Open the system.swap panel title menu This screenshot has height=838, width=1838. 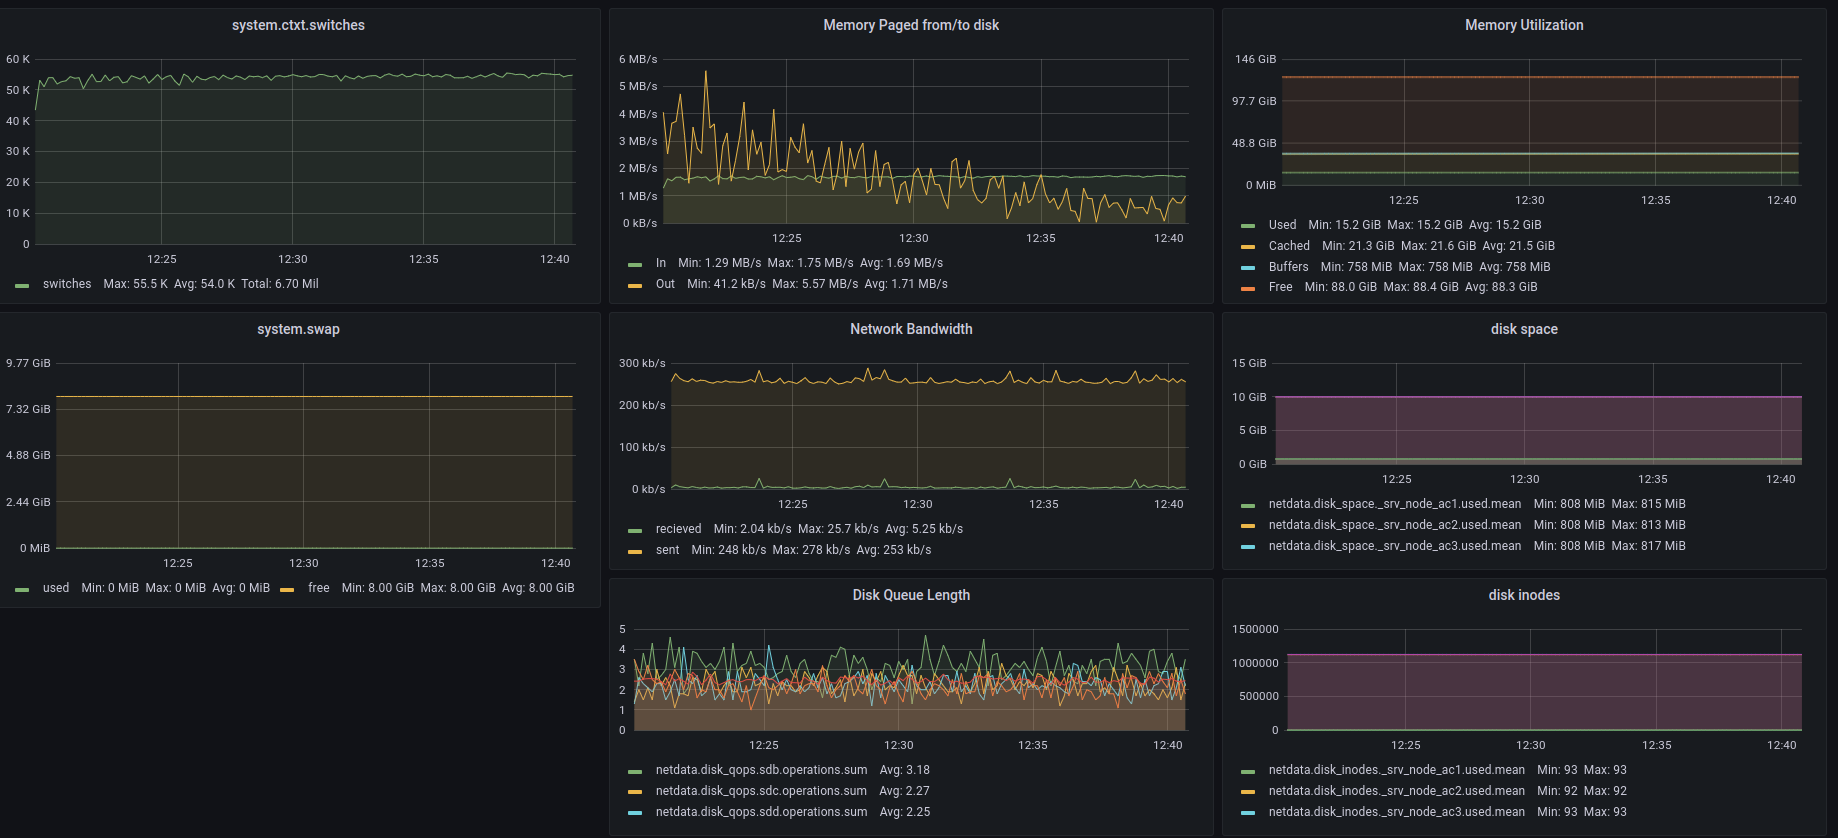click(x=298, y=329)
